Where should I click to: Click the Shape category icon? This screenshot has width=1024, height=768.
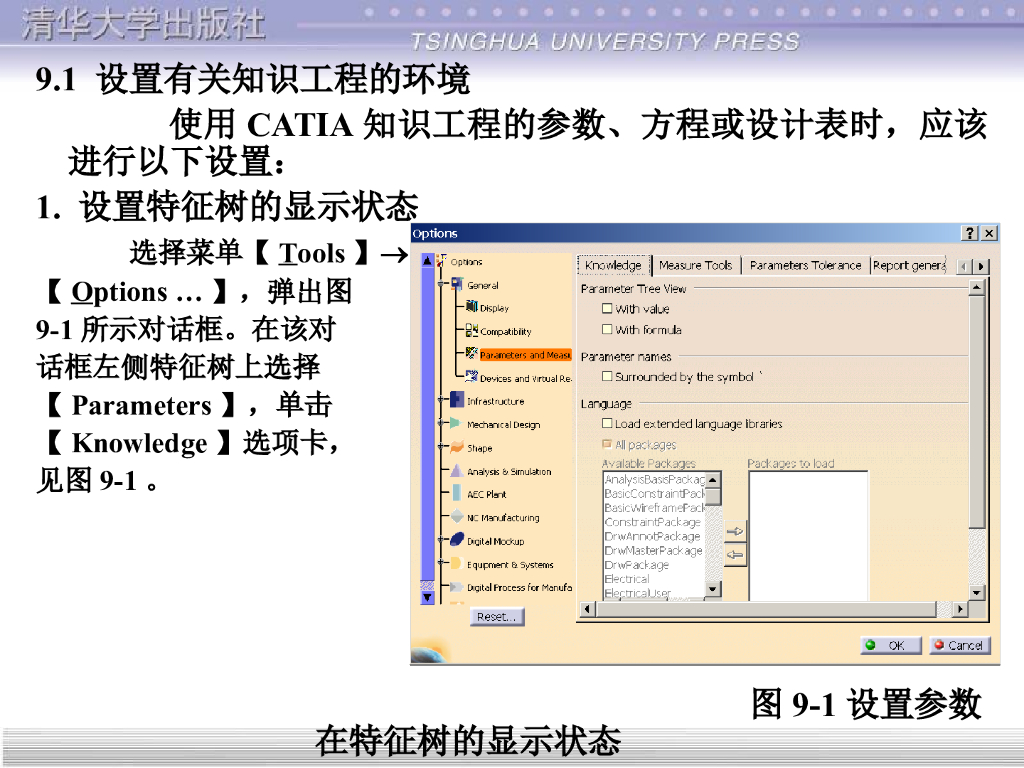click(457, 447)
